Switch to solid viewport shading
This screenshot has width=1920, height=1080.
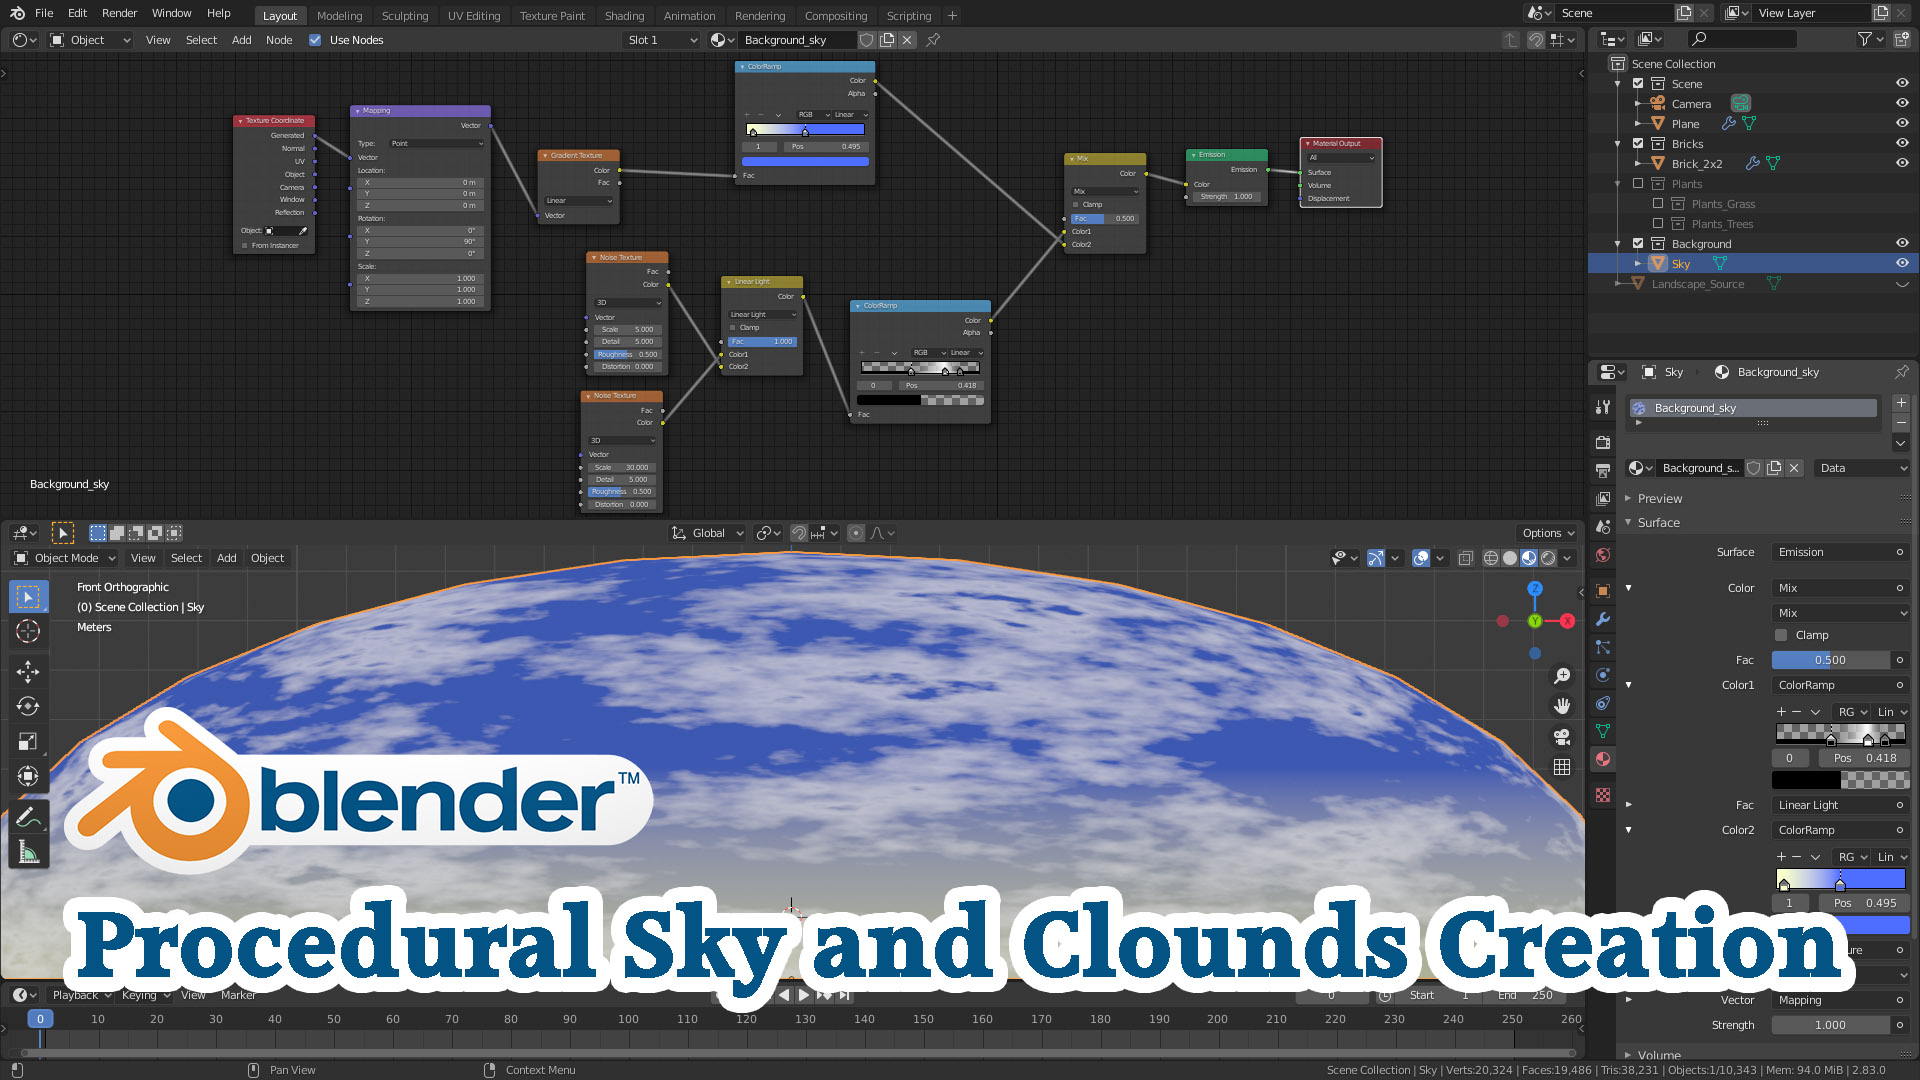tap(1510, 558)
